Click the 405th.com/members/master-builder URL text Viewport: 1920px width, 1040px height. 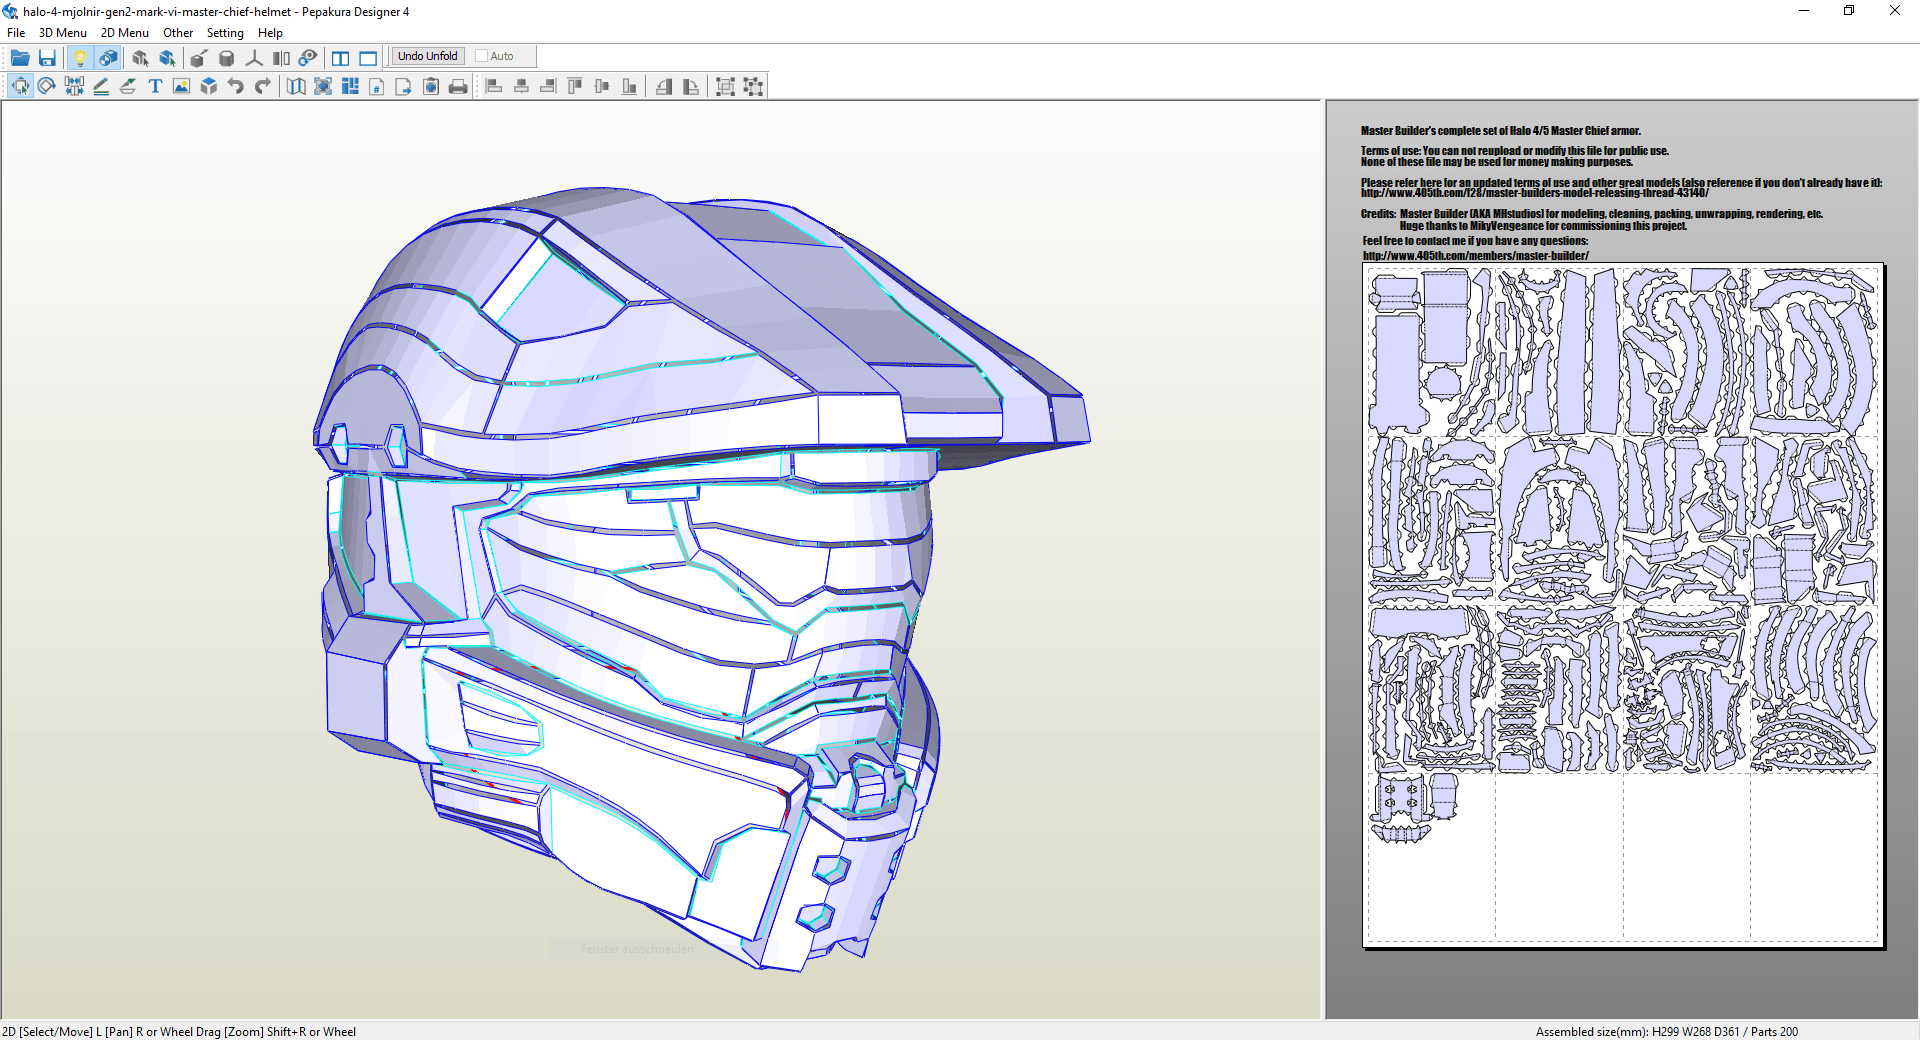point(1475,256)
